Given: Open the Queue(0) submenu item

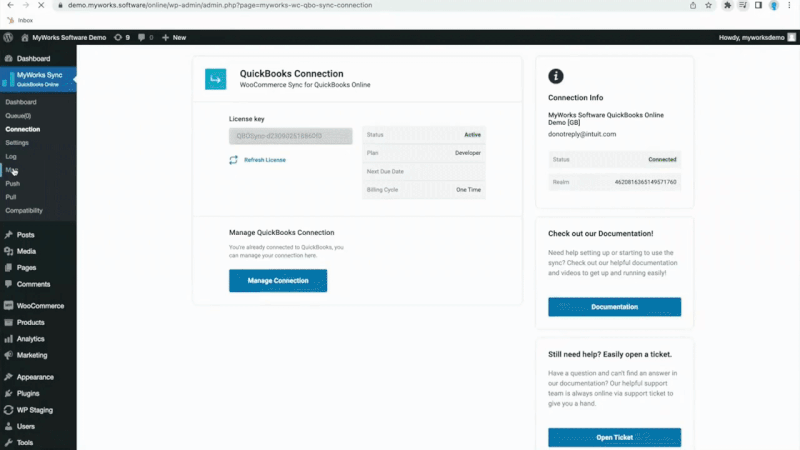Looking at the screenshot, I should [18, 116].
